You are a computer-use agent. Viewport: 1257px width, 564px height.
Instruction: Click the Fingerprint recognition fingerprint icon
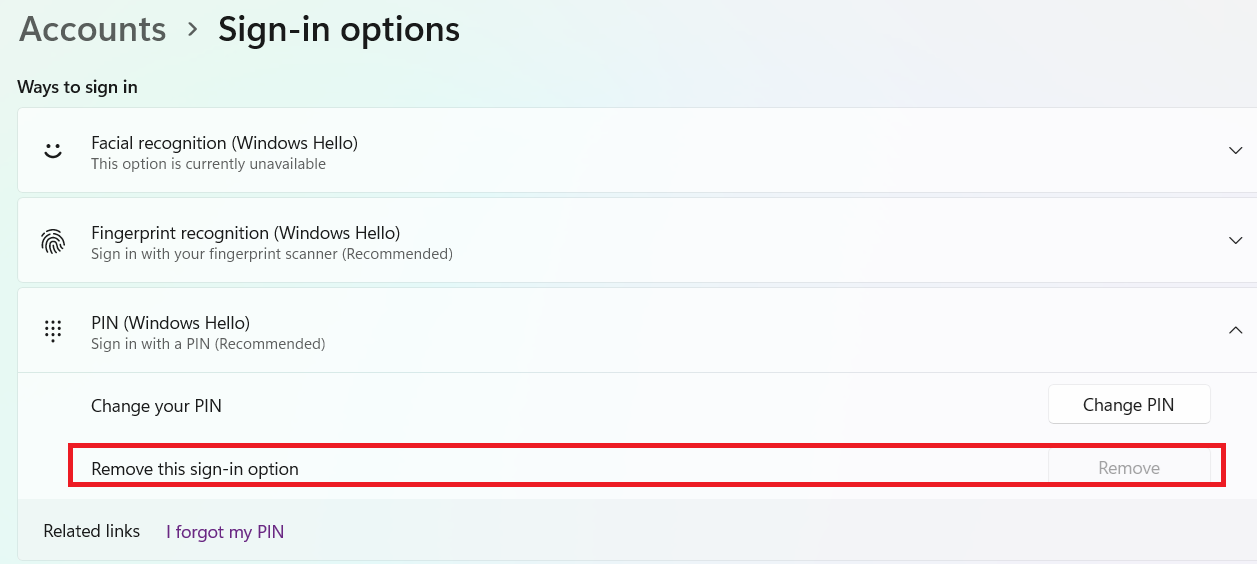[53, 241]
